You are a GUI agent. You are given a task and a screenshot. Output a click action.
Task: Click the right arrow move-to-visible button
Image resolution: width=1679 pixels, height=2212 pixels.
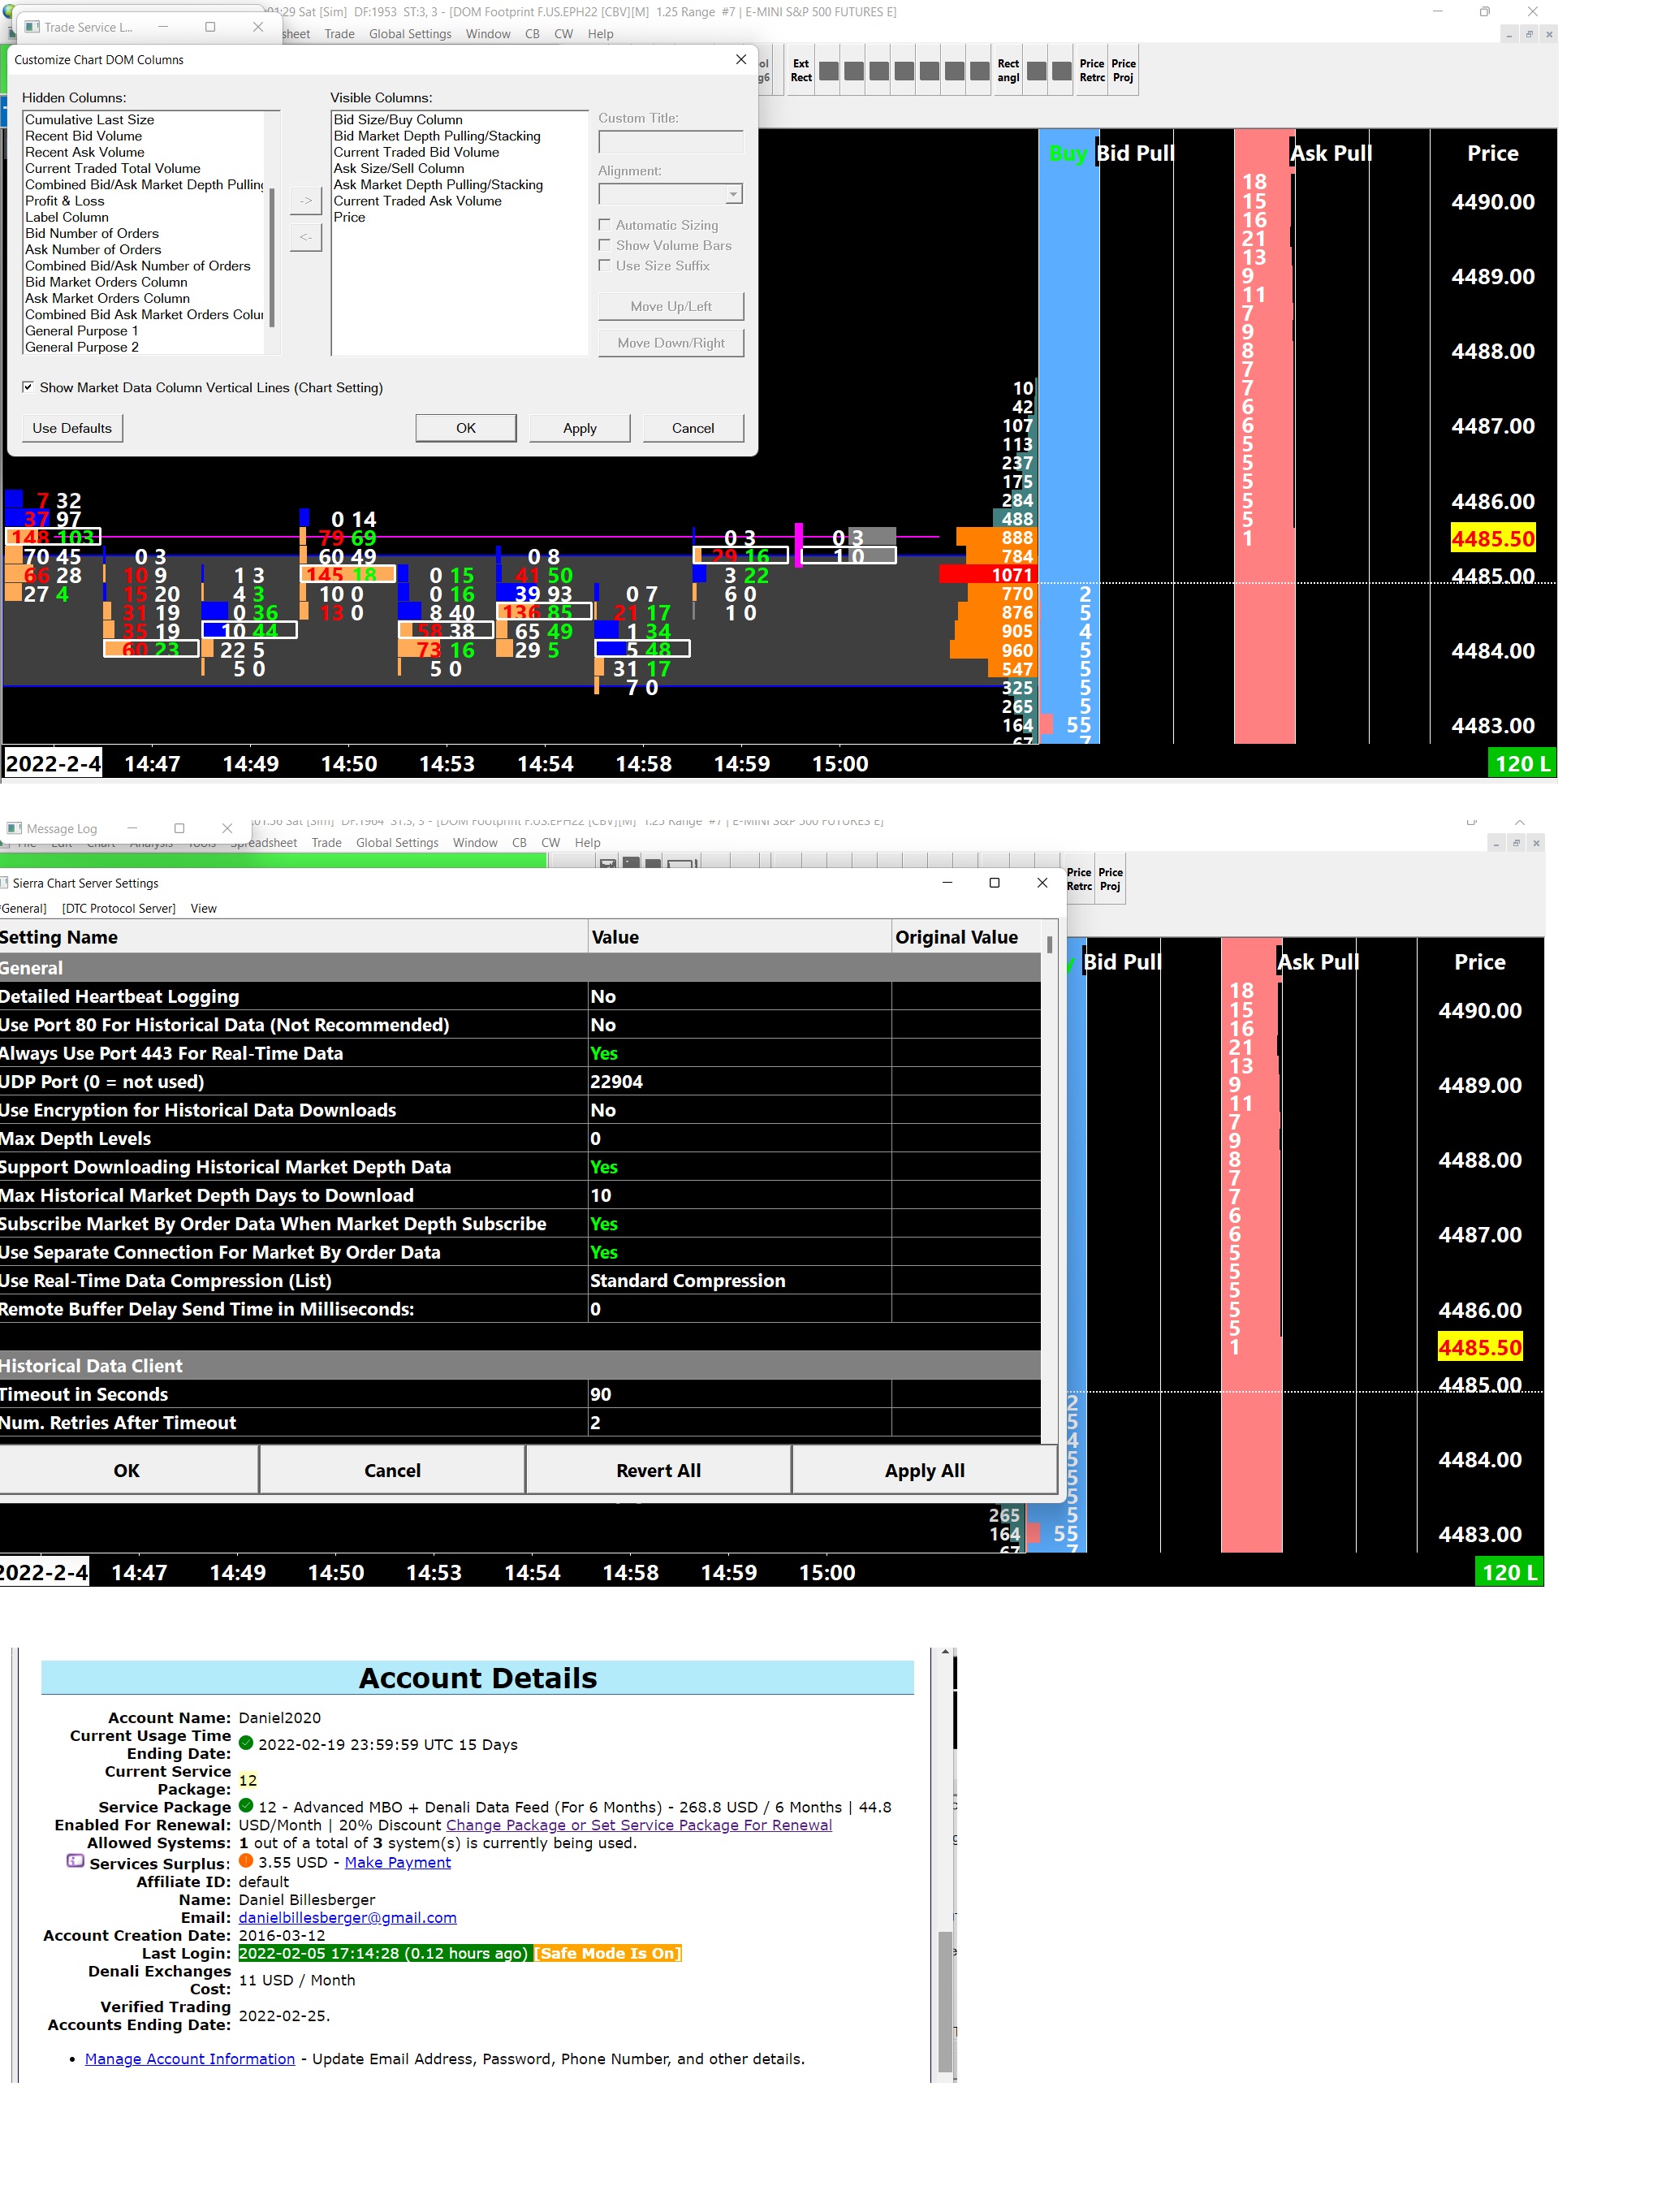click(306, 201)
